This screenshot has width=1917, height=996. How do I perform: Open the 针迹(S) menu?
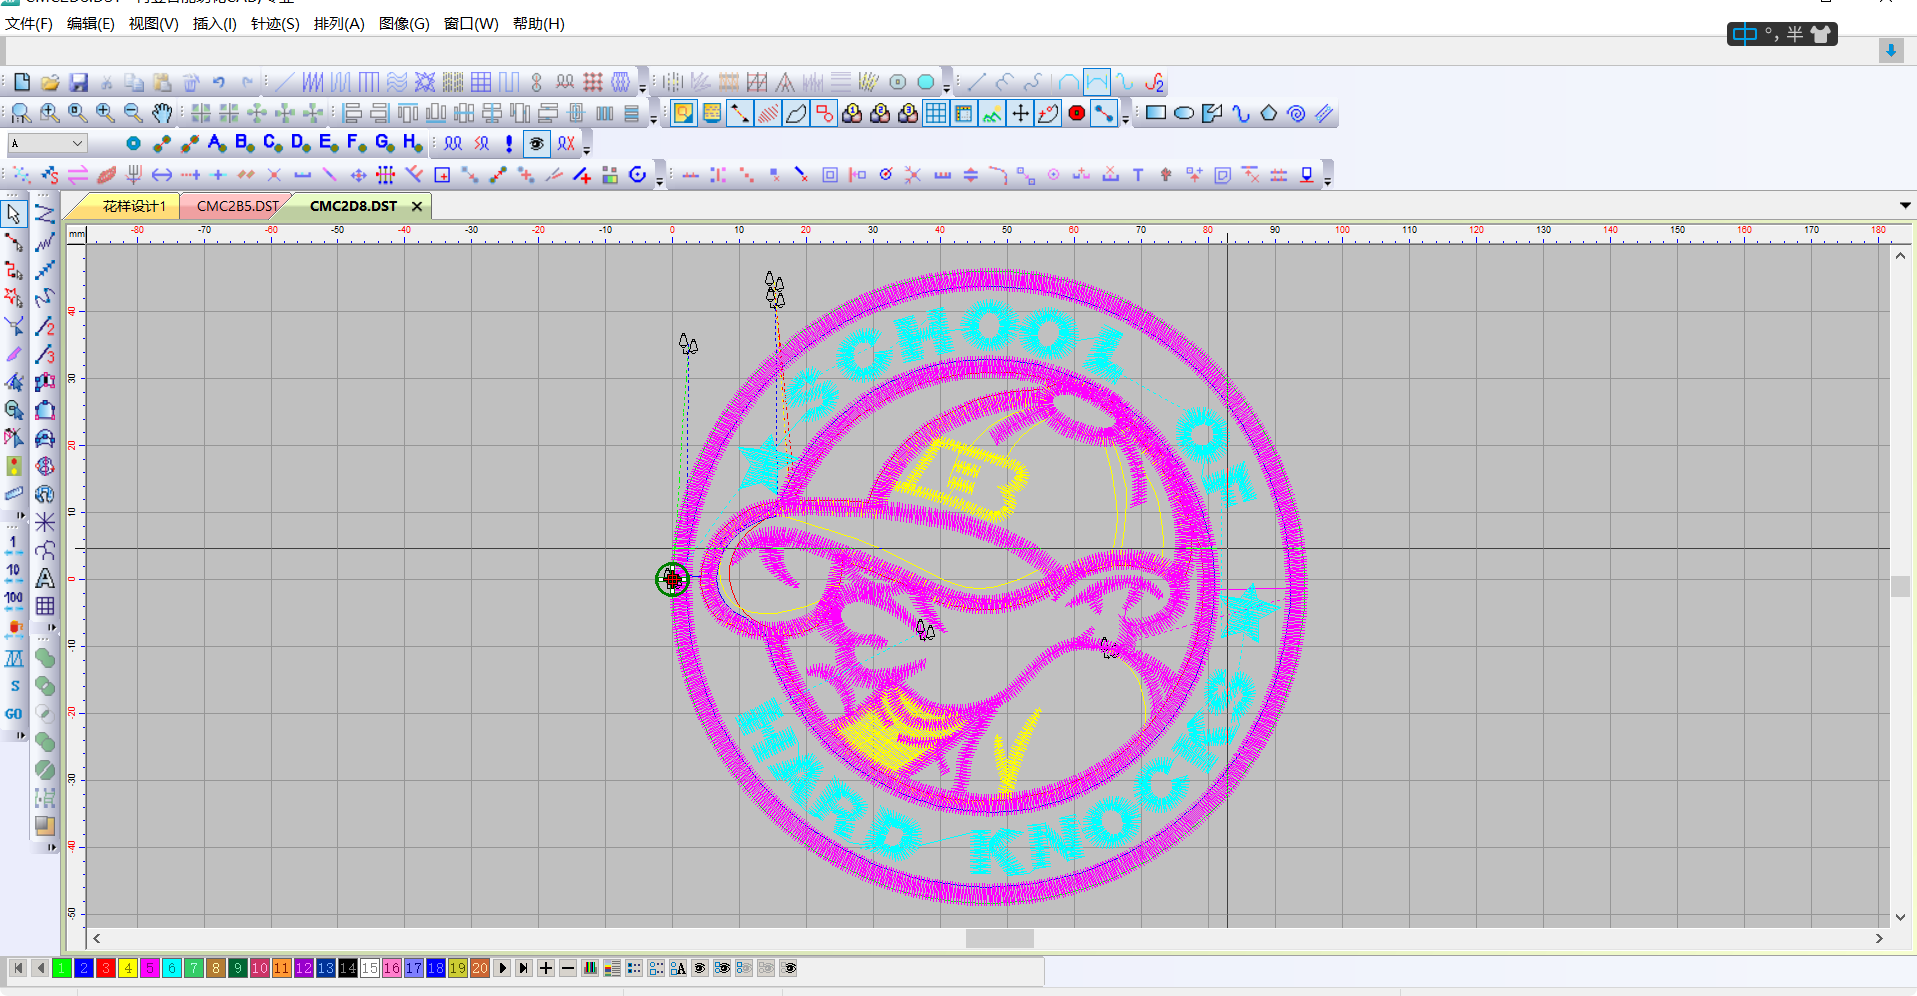(274, 23)
